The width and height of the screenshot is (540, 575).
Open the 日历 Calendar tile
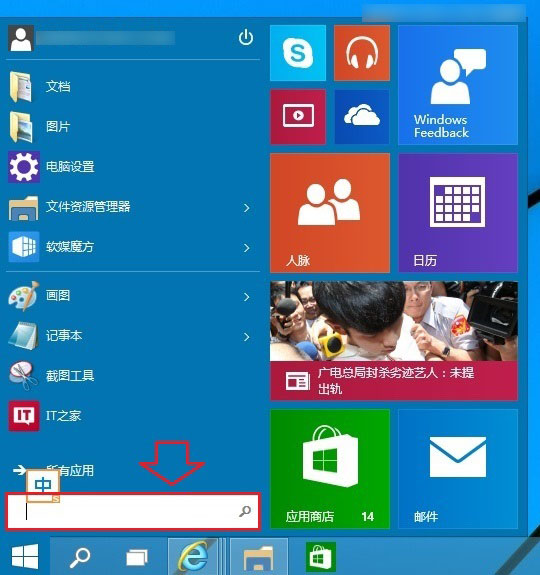click(458, 213)
